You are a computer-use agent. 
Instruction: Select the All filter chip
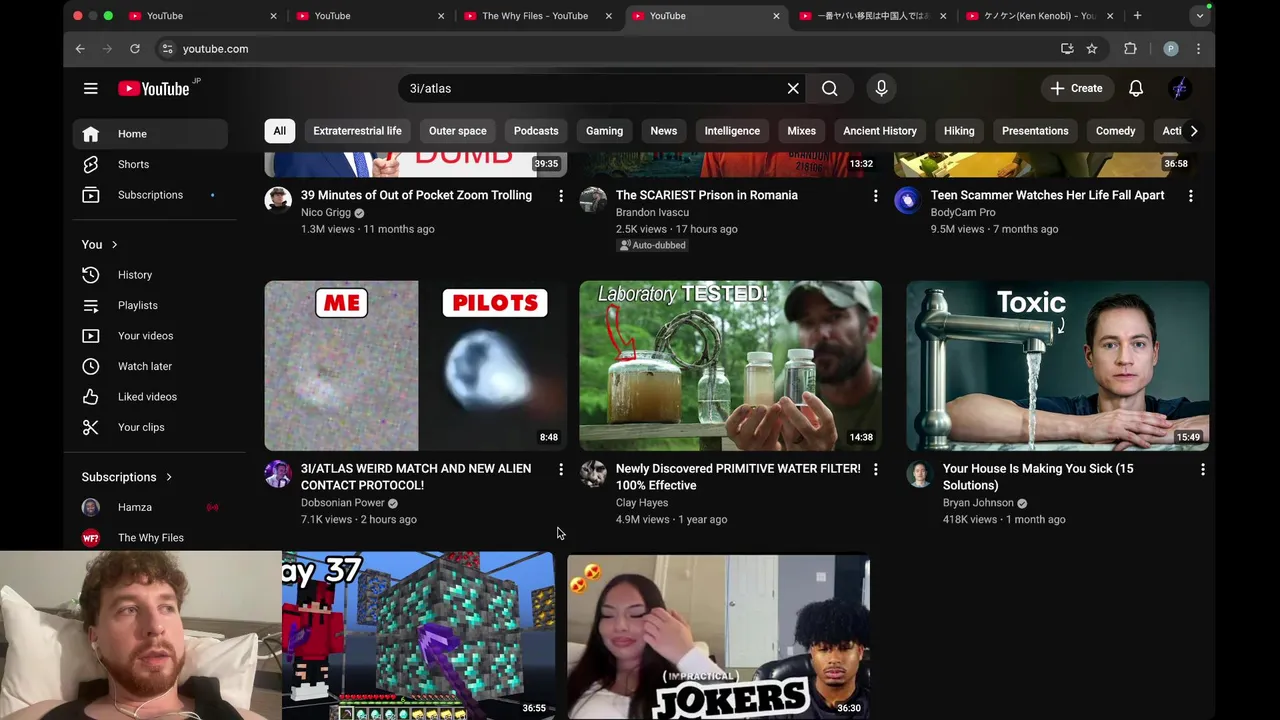coord(279,131)
